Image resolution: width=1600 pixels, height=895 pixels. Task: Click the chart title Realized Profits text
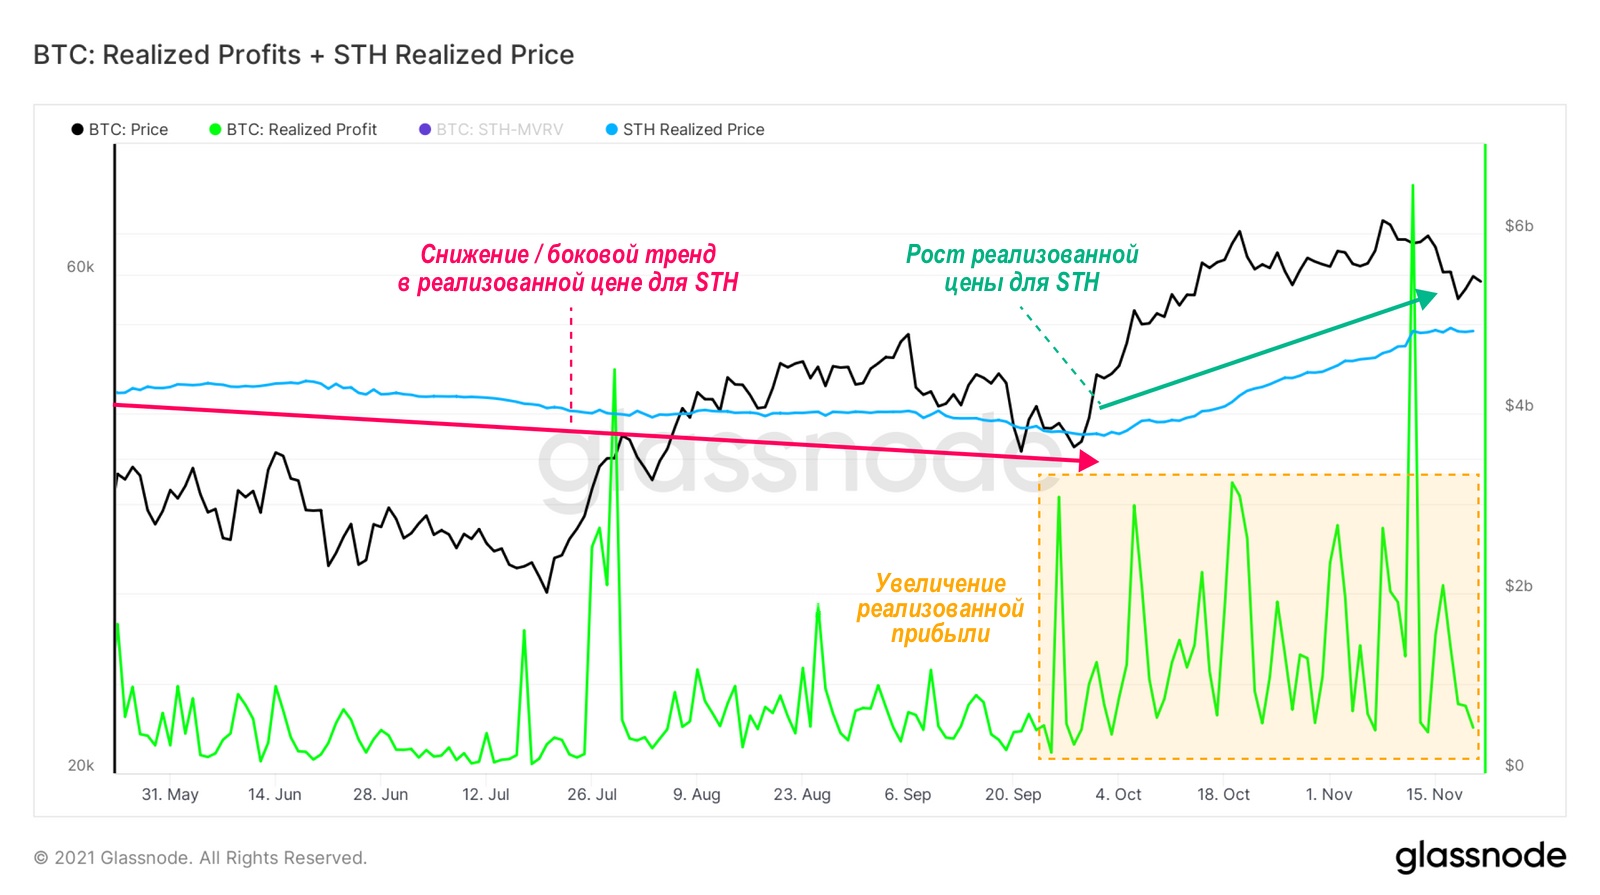[x=202, y=55]
